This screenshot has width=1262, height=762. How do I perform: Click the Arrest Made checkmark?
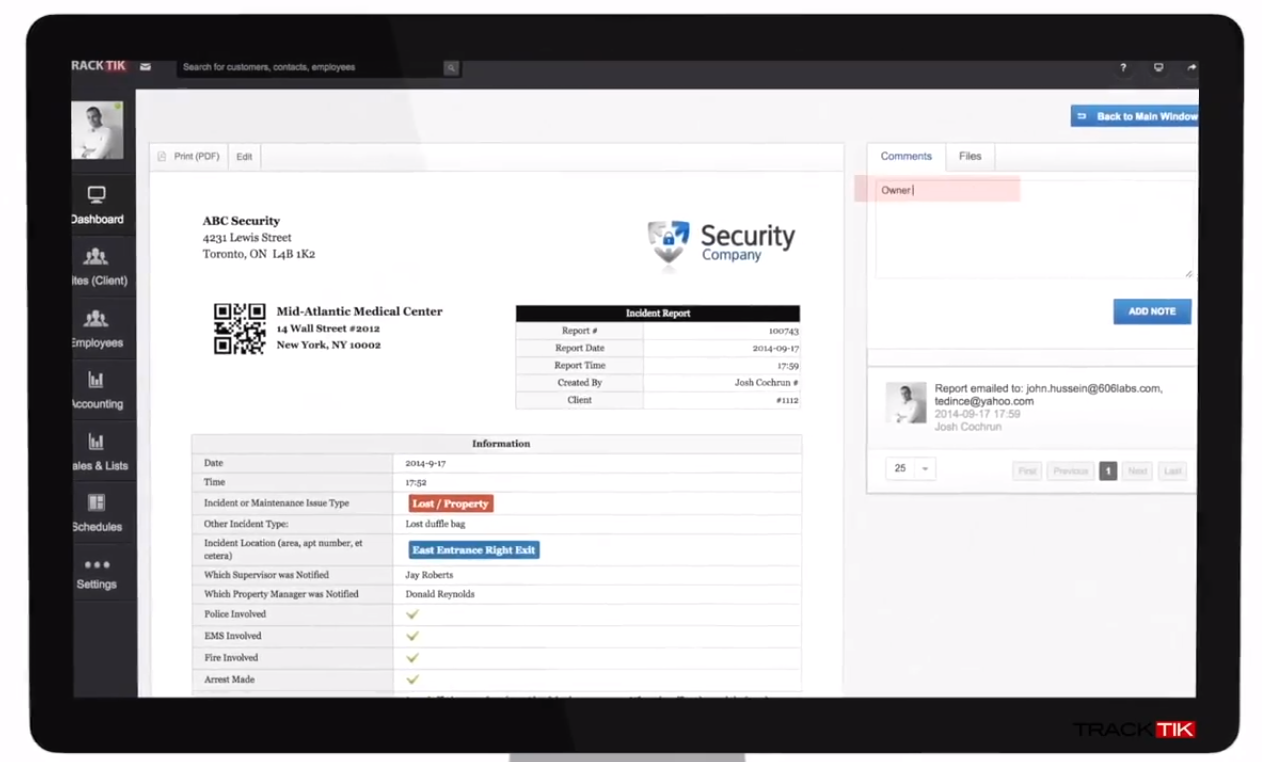[x=412, y=679]
